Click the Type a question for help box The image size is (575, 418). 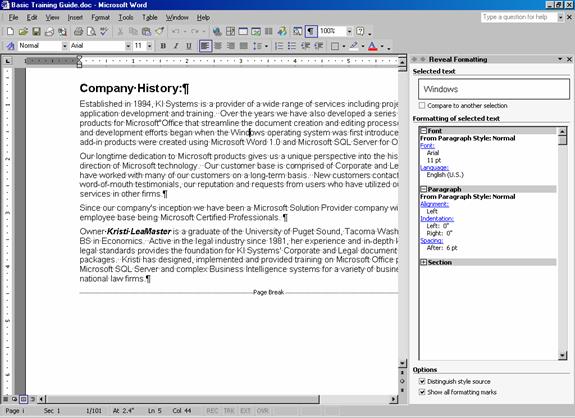519,17
